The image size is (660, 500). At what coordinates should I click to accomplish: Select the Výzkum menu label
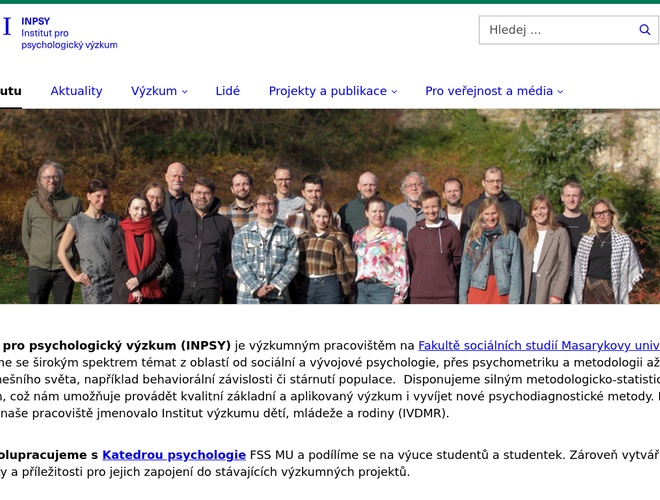click(153, 91)
